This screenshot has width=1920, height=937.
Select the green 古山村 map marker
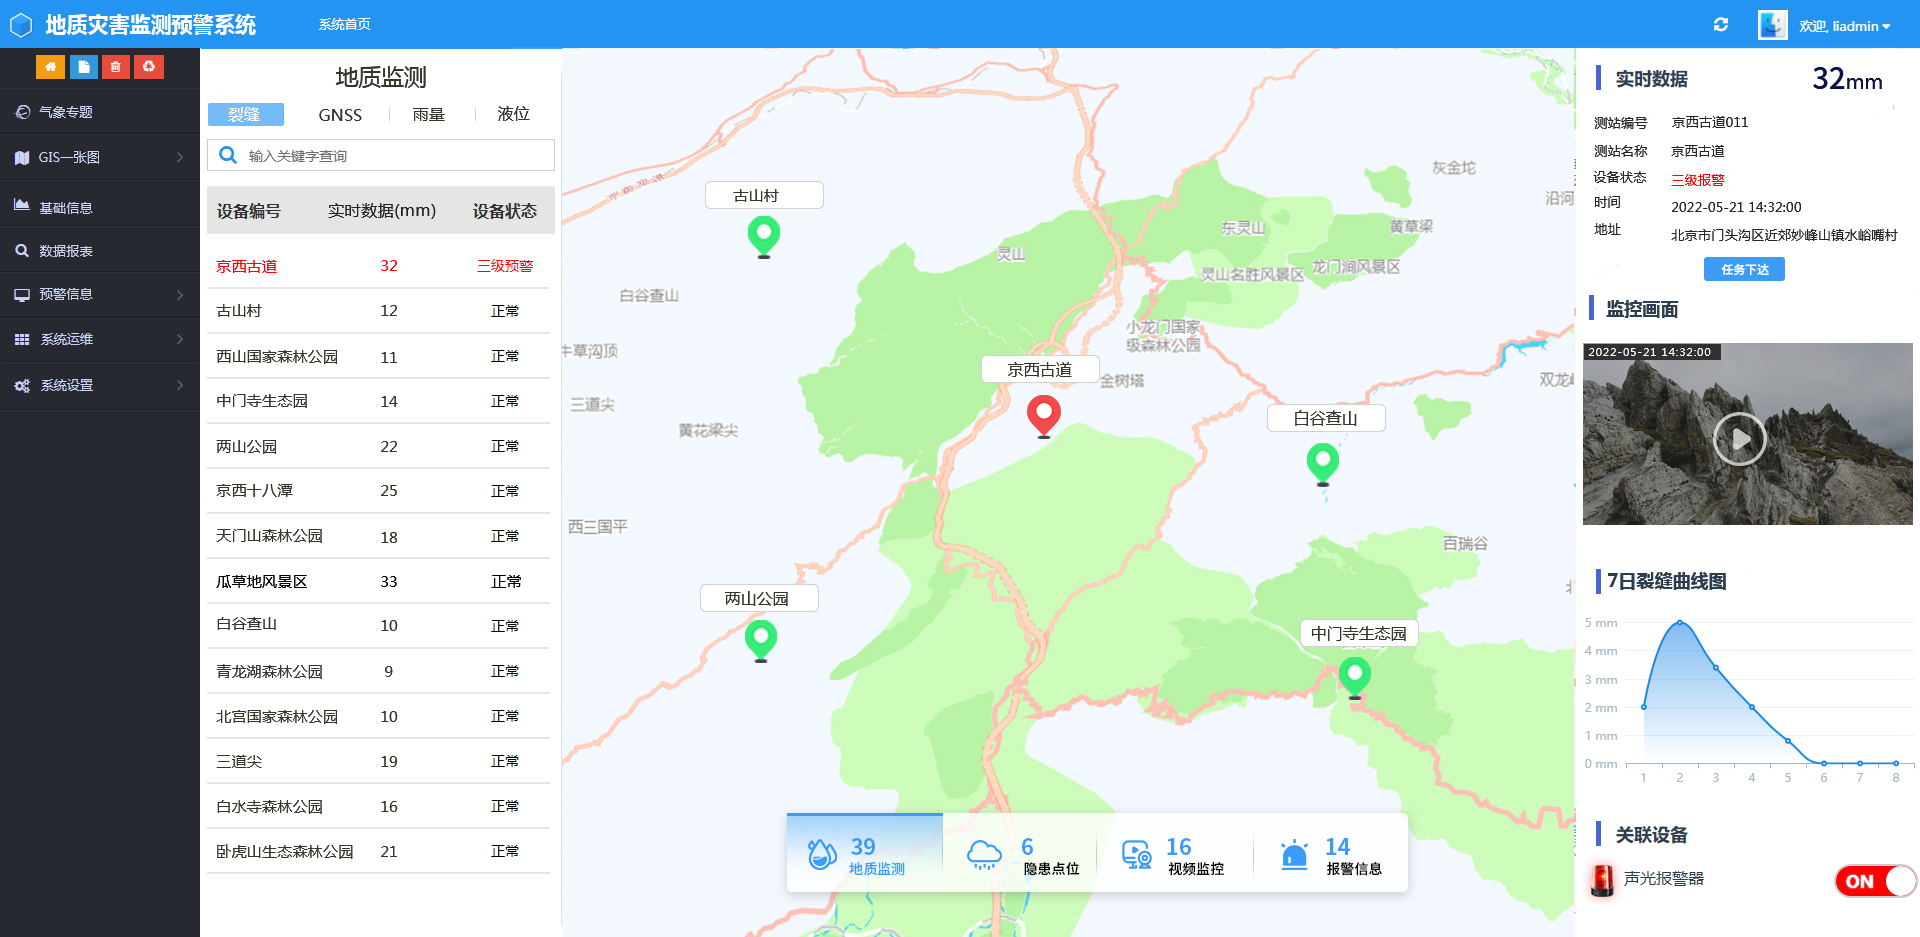click(x=764, y=236)
